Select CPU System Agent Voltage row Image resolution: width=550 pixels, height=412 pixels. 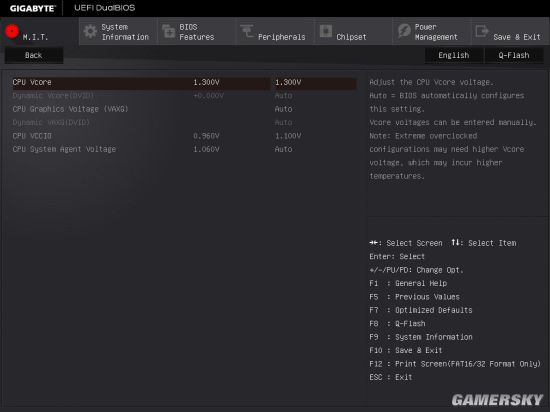pos(64,149)
